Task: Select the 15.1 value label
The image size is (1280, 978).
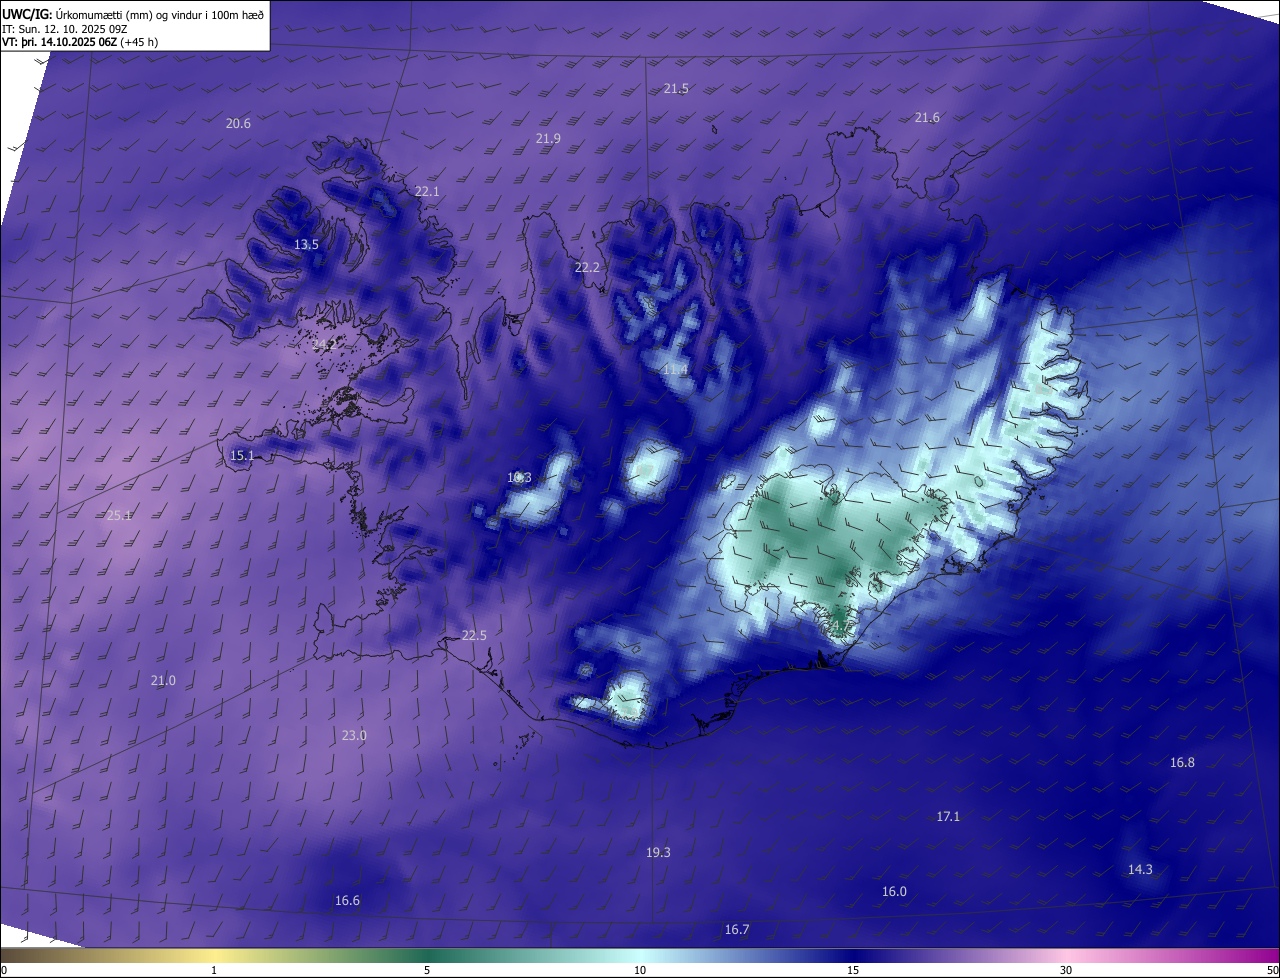Action: pyautogui.click(x=242, y=456)
